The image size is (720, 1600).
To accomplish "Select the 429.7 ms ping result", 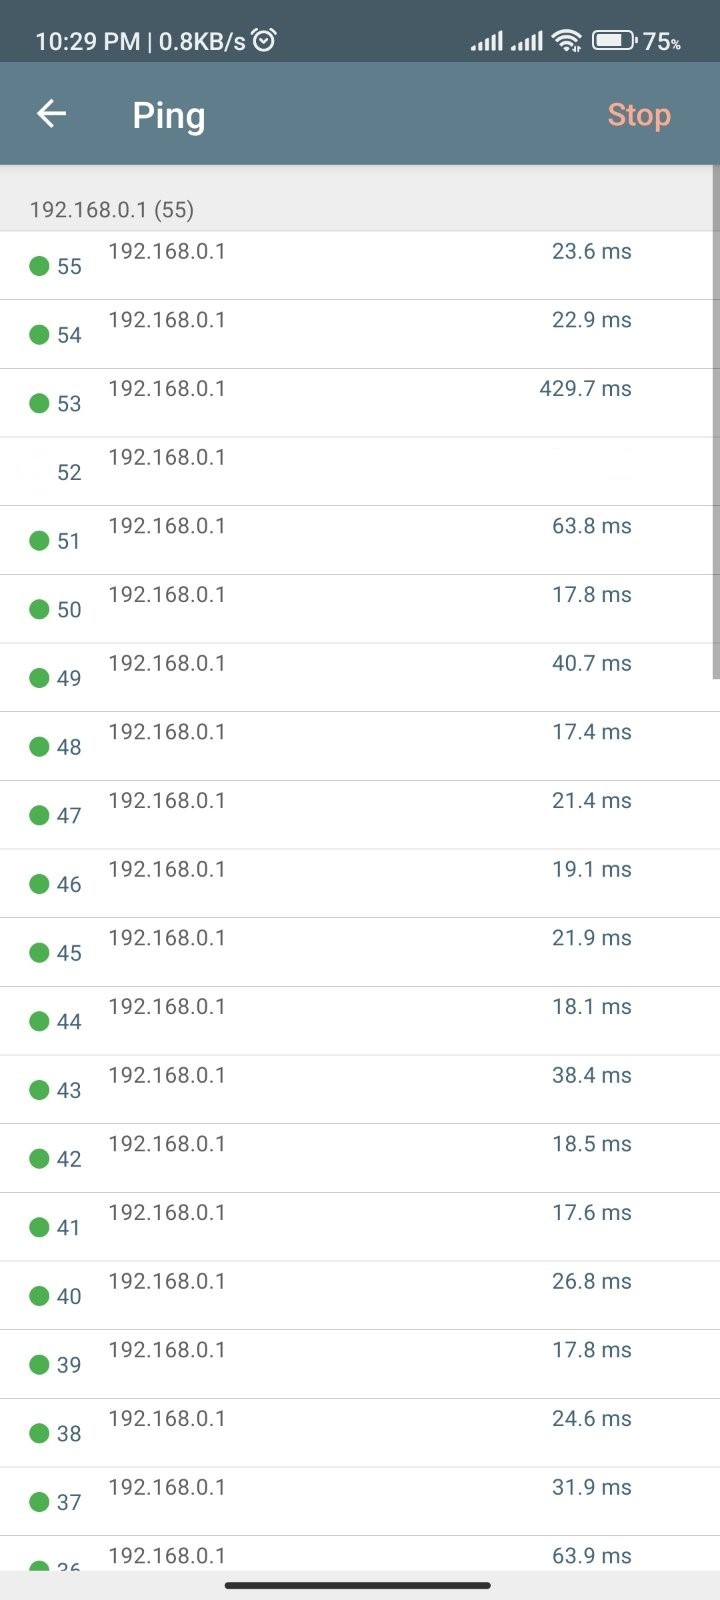I will [360, 403].
